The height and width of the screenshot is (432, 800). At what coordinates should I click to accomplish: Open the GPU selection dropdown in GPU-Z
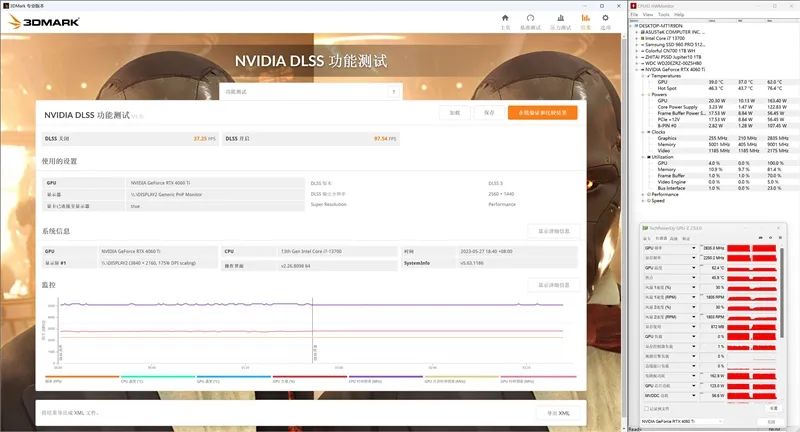pyautogui.click(x=683, y=421)
